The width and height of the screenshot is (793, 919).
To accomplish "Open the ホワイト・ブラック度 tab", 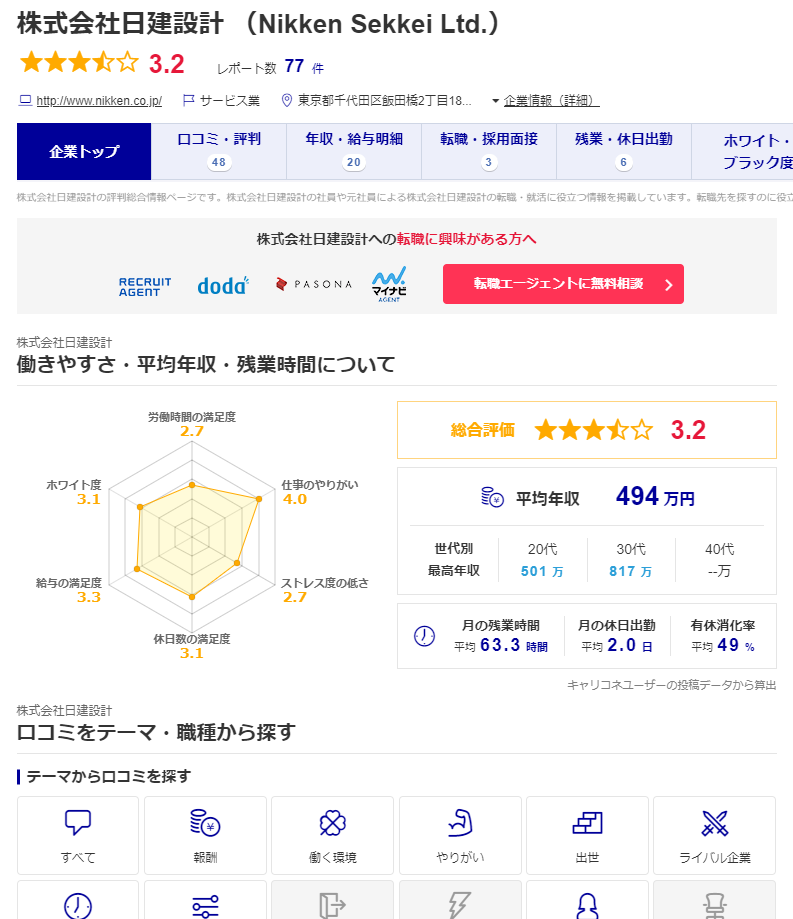I will coord(743,151).
